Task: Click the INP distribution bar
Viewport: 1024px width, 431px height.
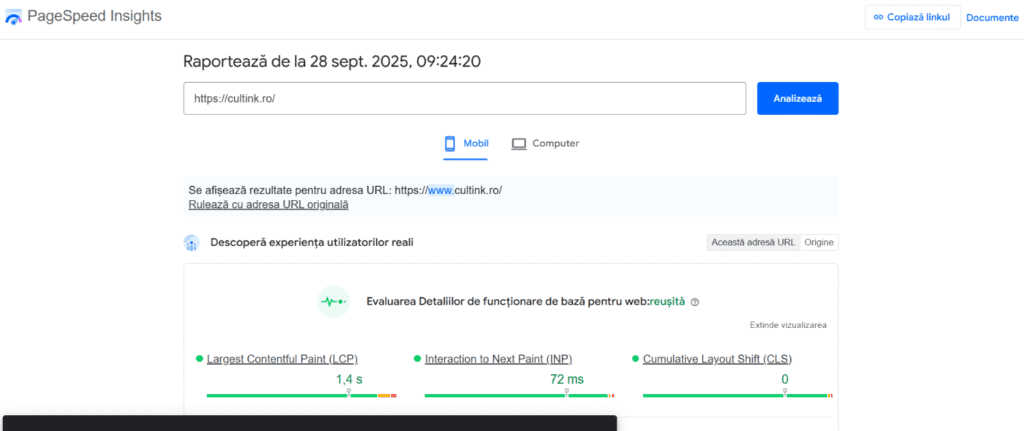Action: (x=520, y=395)
